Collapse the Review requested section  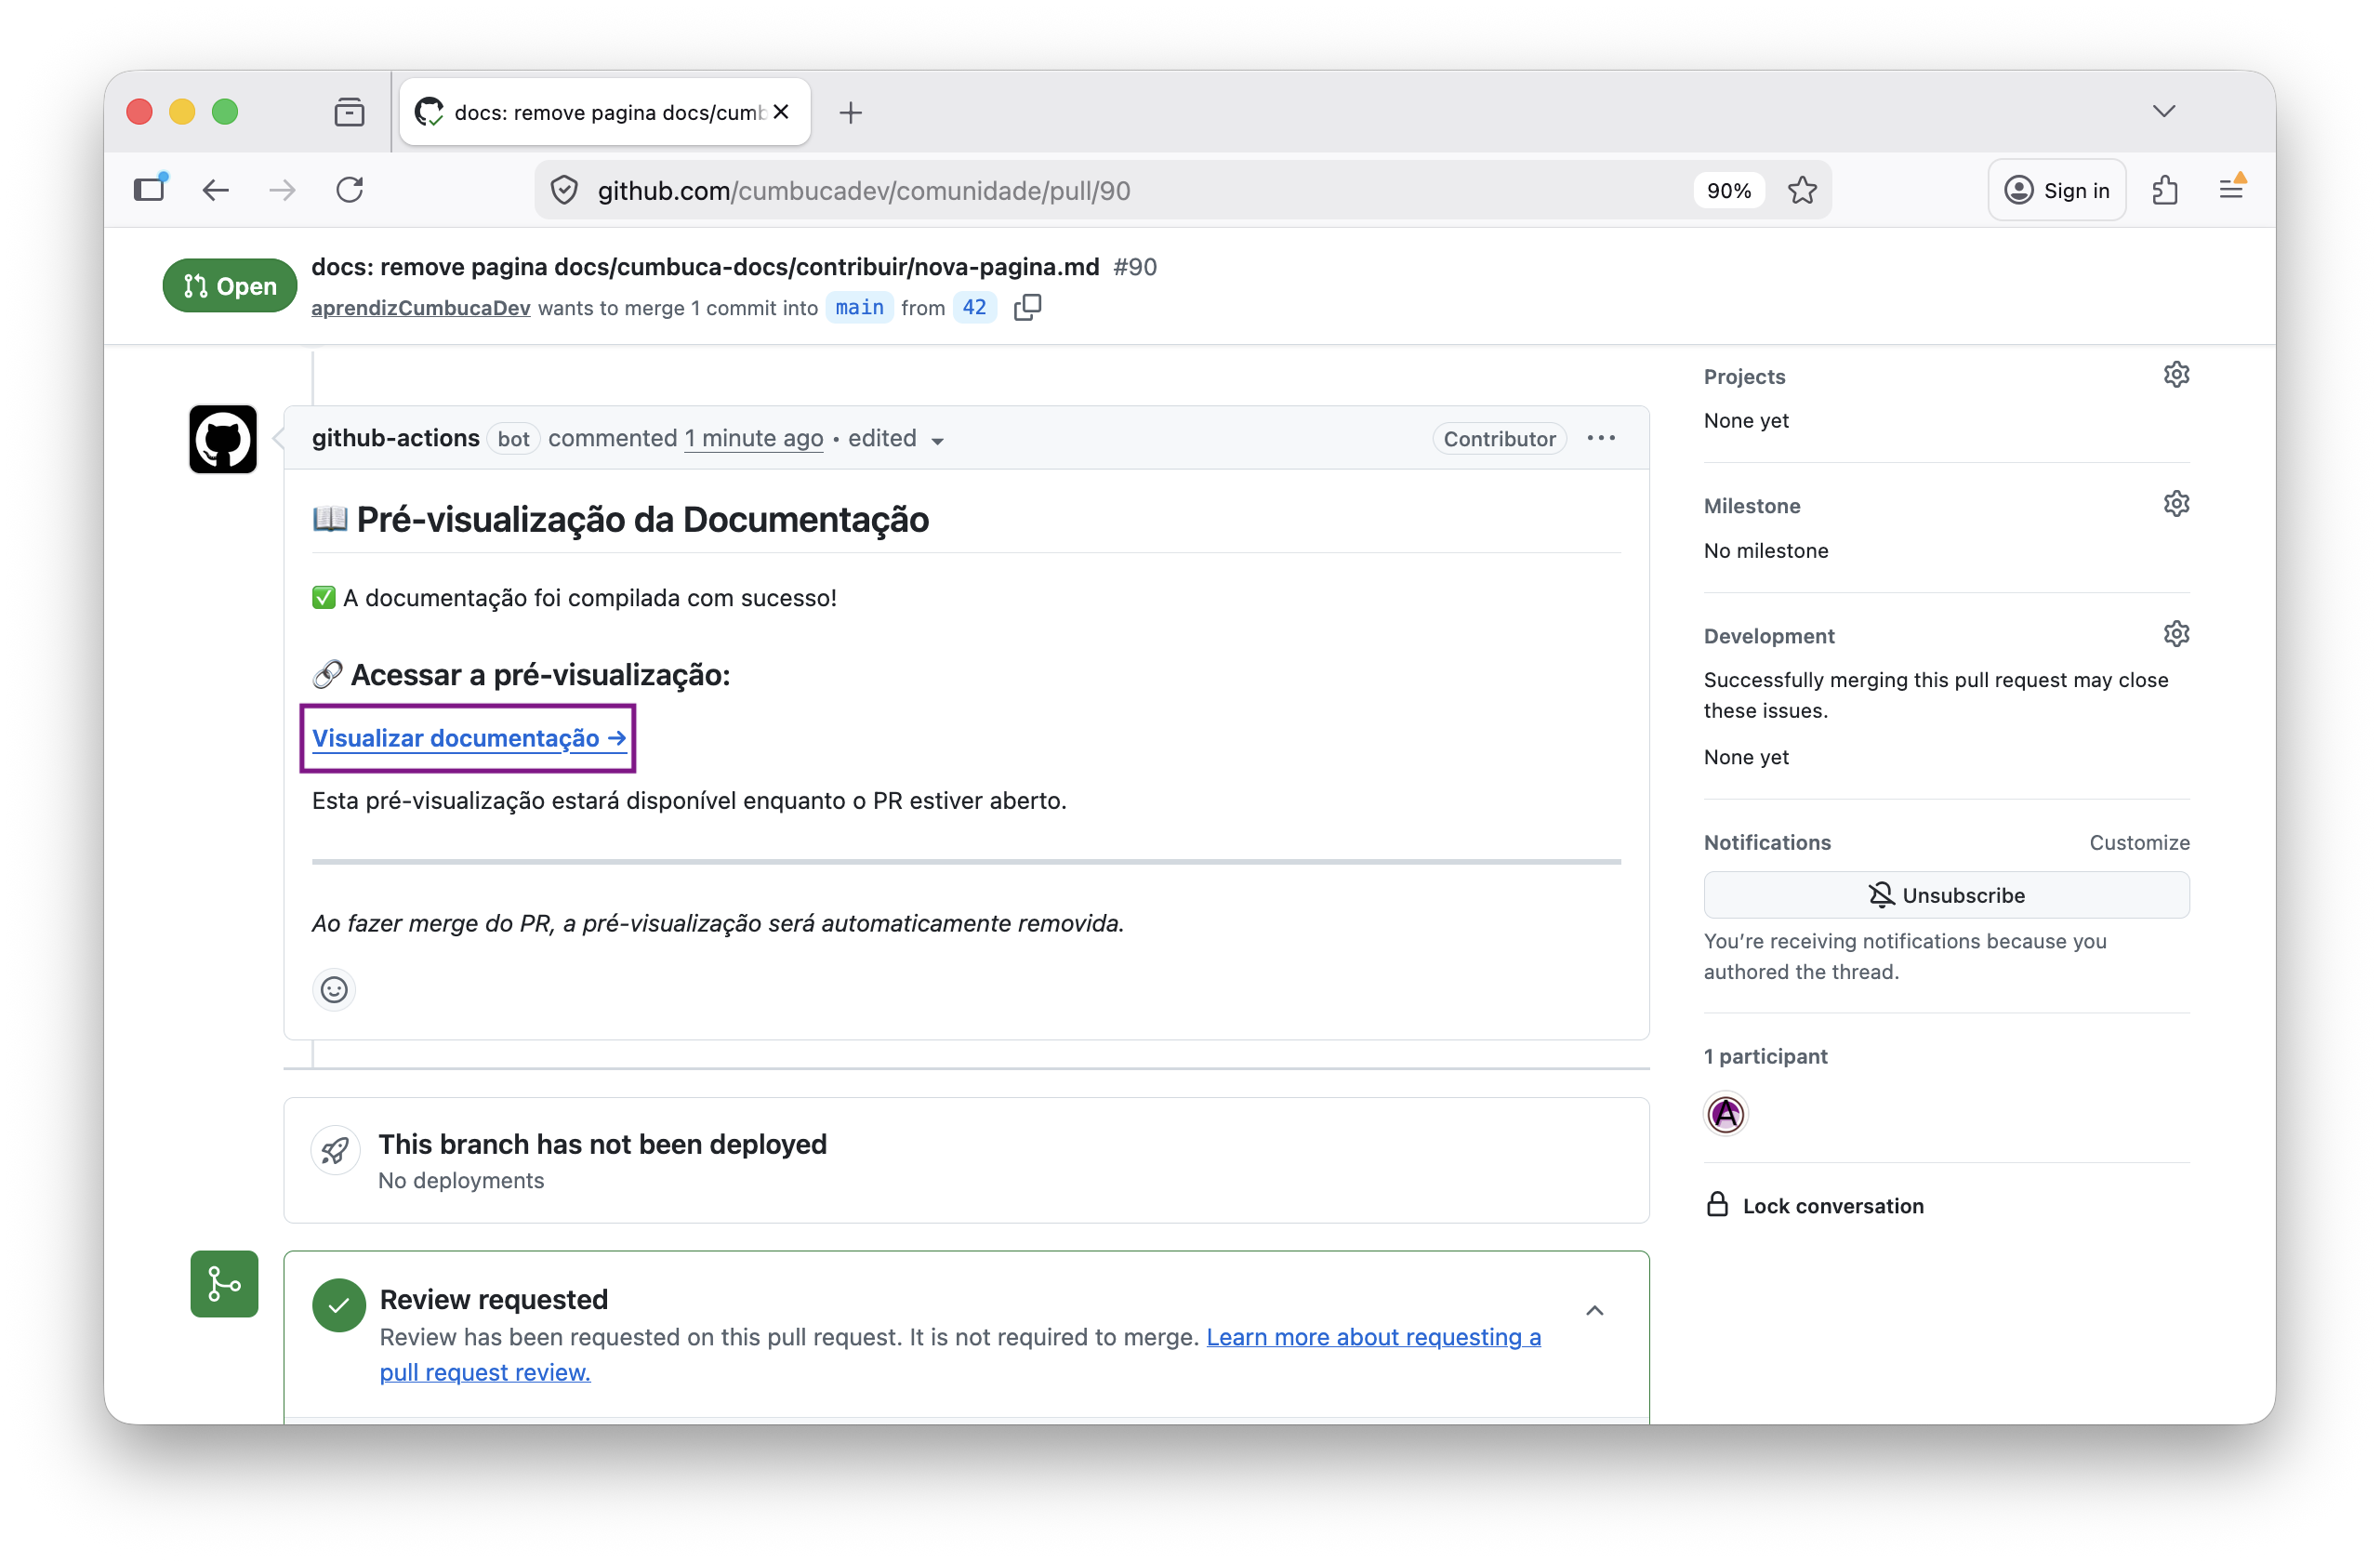point(1595,1311)
